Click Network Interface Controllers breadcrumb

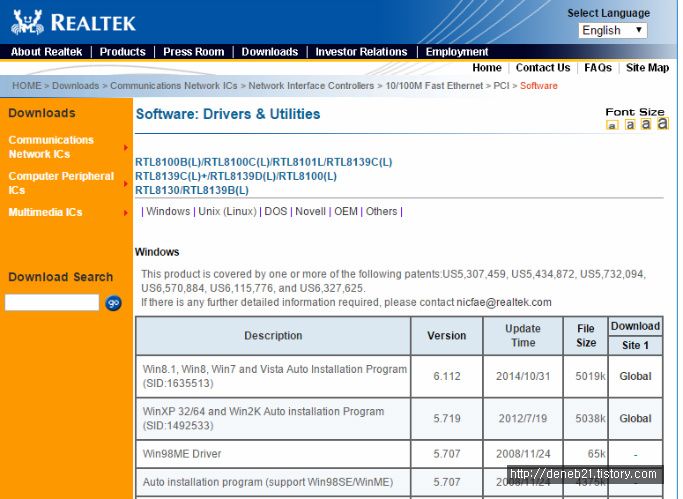click(311, 86)
